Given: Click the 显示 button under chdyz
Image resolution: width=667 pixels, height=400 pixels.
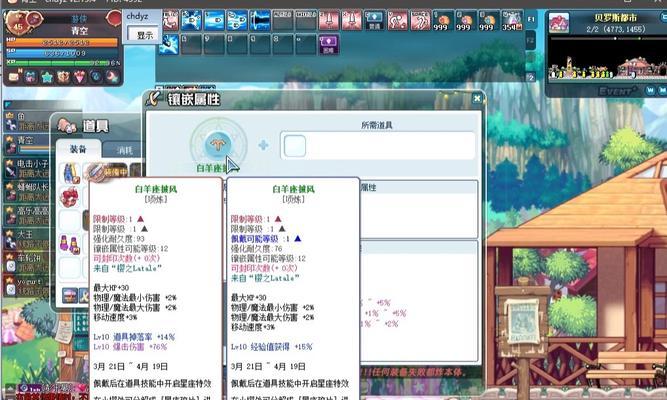Looking at the screenshot, I should 145,35.
